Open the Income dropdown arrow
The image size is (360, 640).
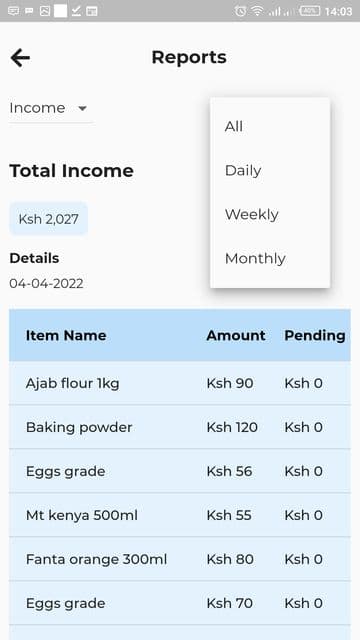pyautogui.click(x=82, y=109)
